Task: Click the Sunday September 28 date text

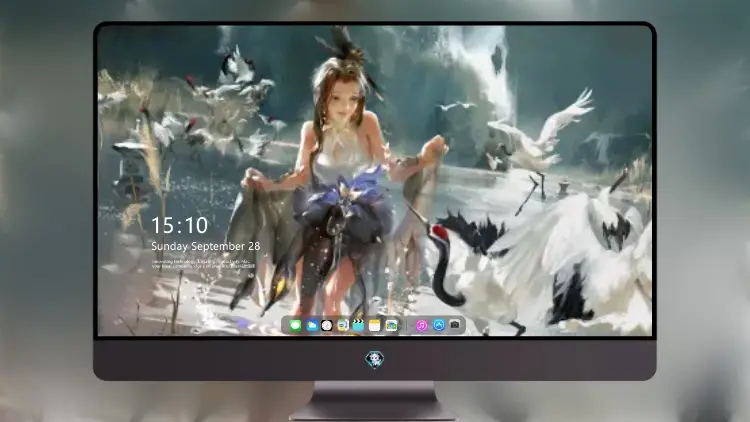Action: click(206, 246)
